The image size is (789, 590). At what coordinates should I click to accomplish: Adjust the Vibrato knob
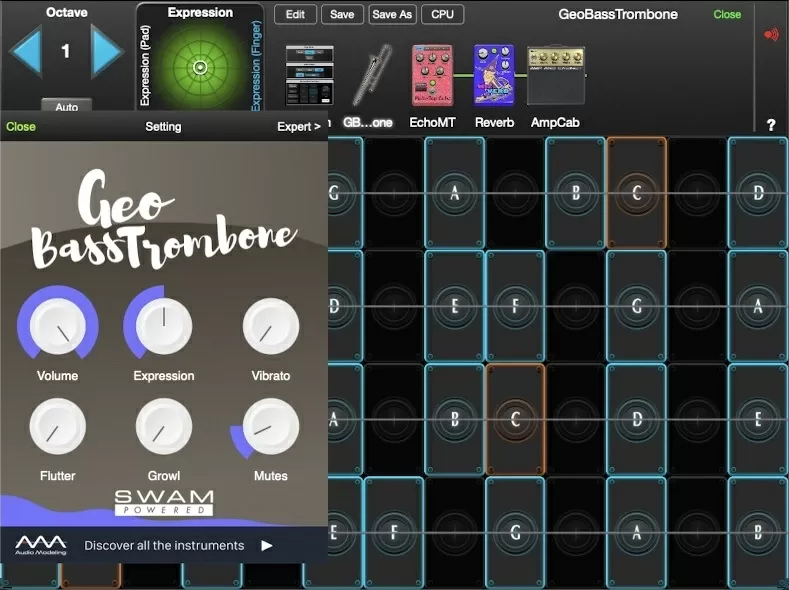(x=271, y=326)
